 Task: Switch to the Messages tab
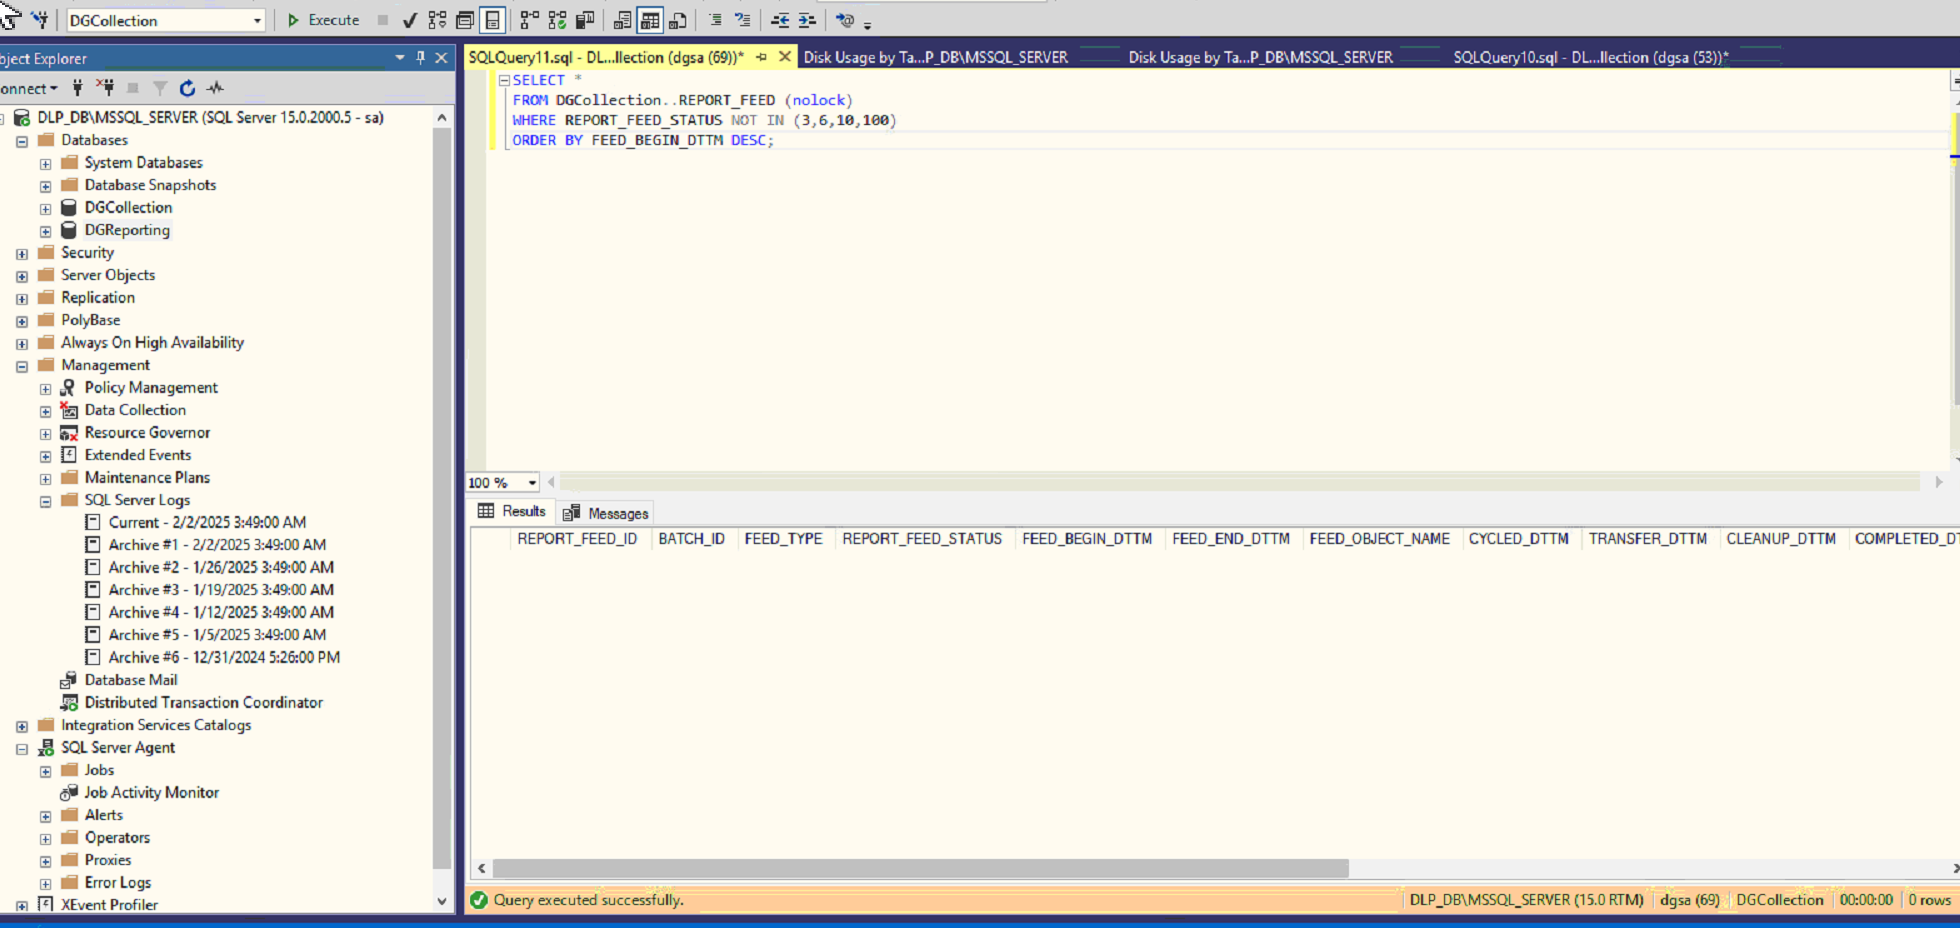[x=606, y=513]
